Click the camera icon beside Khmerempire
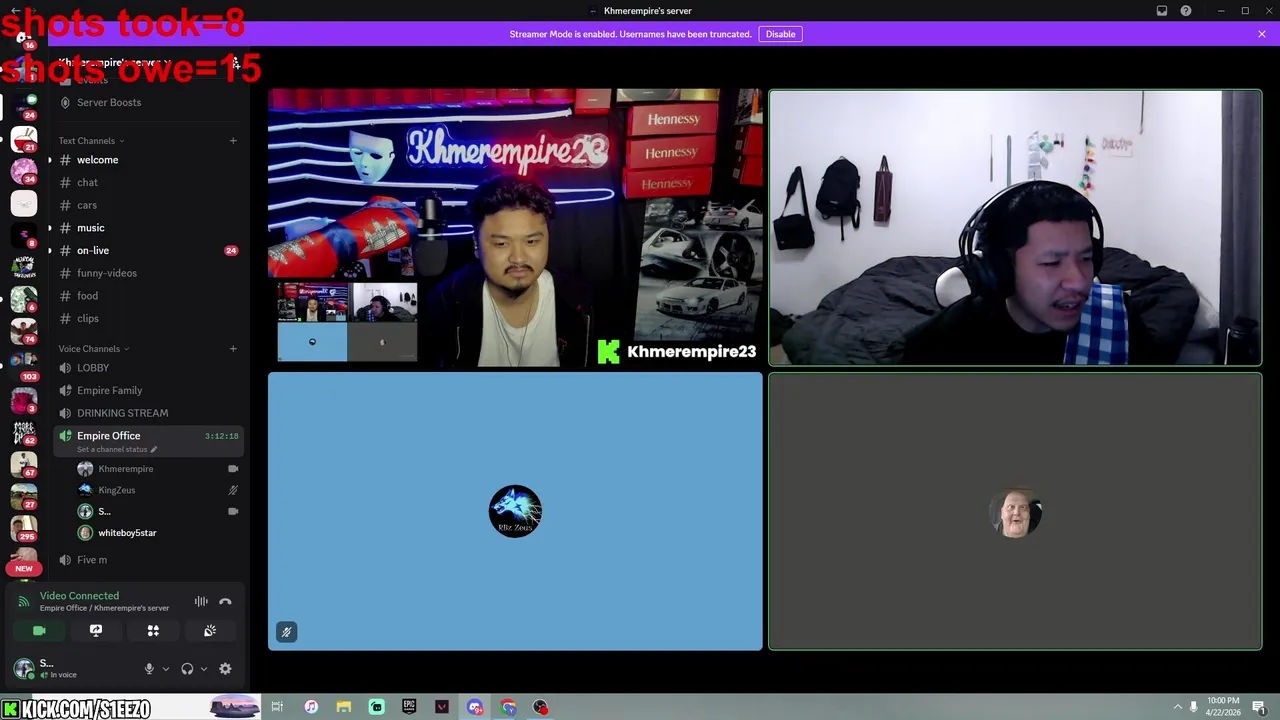The image size is (1280, 720). coord(233,469)
